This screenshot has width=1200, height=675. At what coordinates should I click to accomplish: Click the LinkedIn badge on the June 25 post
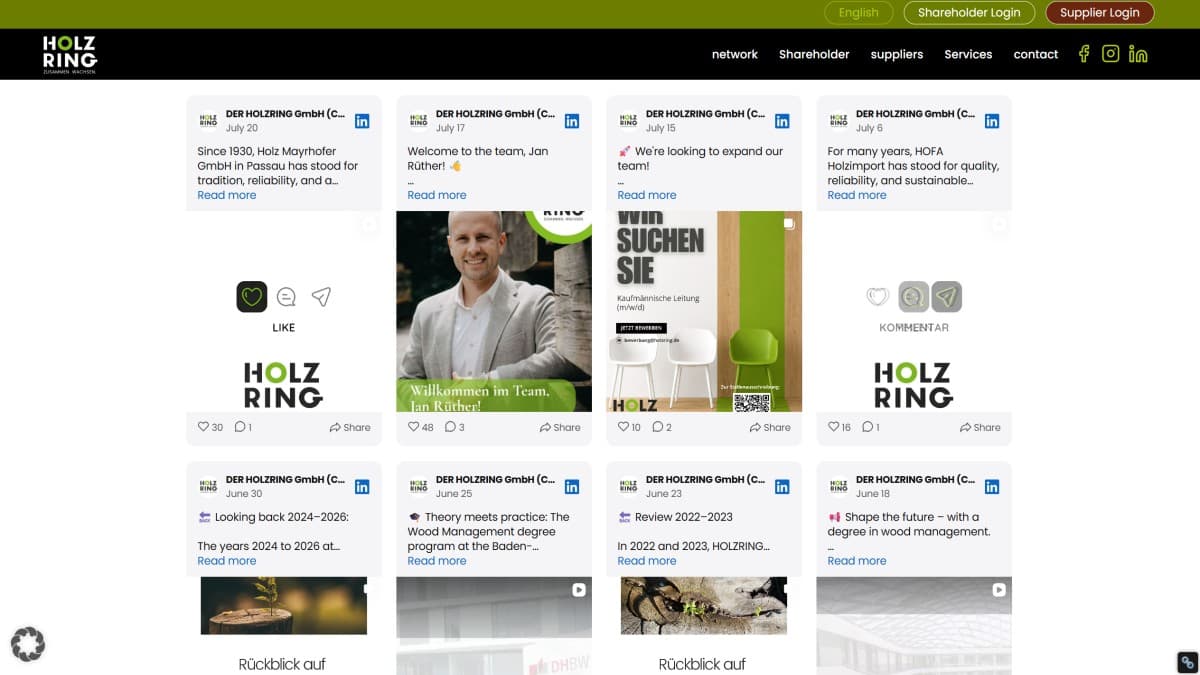[572, 487]
